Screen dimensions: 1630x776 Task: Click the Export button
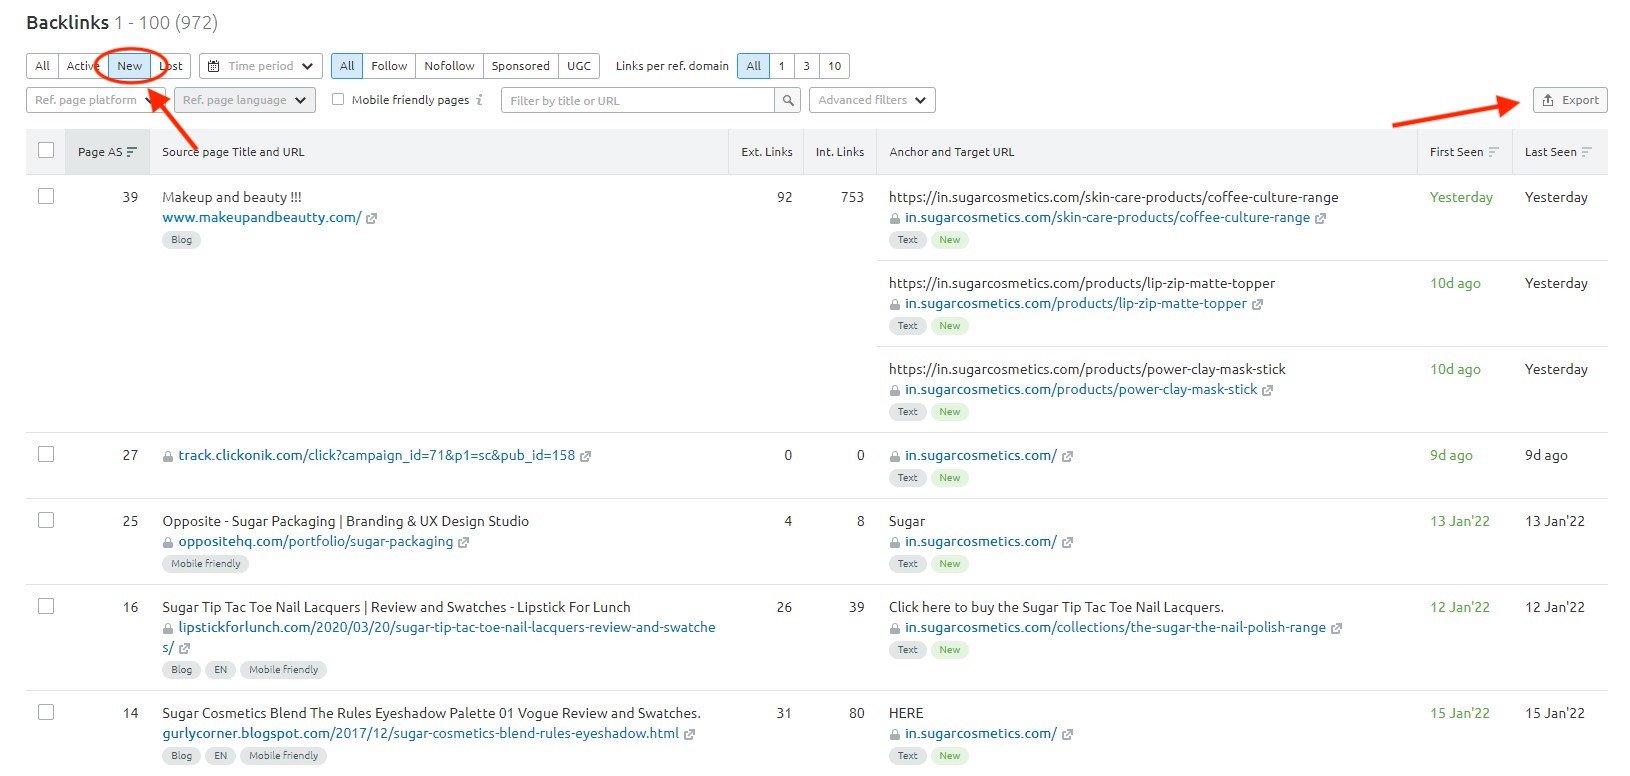pos(1570,100)
